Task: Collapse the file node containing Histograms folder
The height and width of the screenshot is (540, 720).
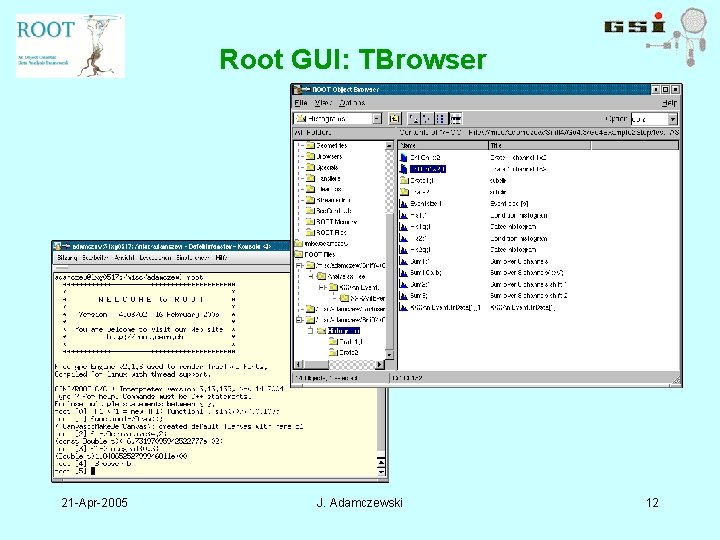Action: 299,320
